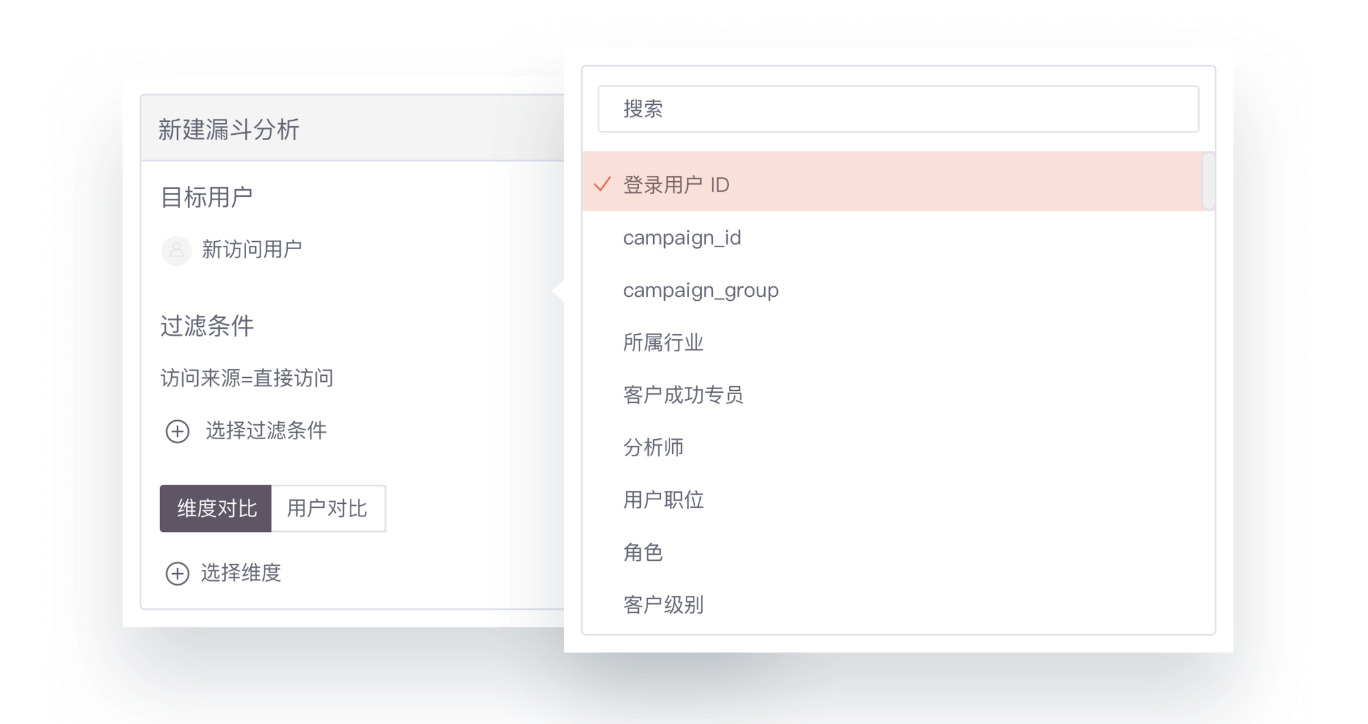This screenshot has width=1368, height=724.
Task: Click the plus icon next to 选择过滤条件
Action: 177,431
